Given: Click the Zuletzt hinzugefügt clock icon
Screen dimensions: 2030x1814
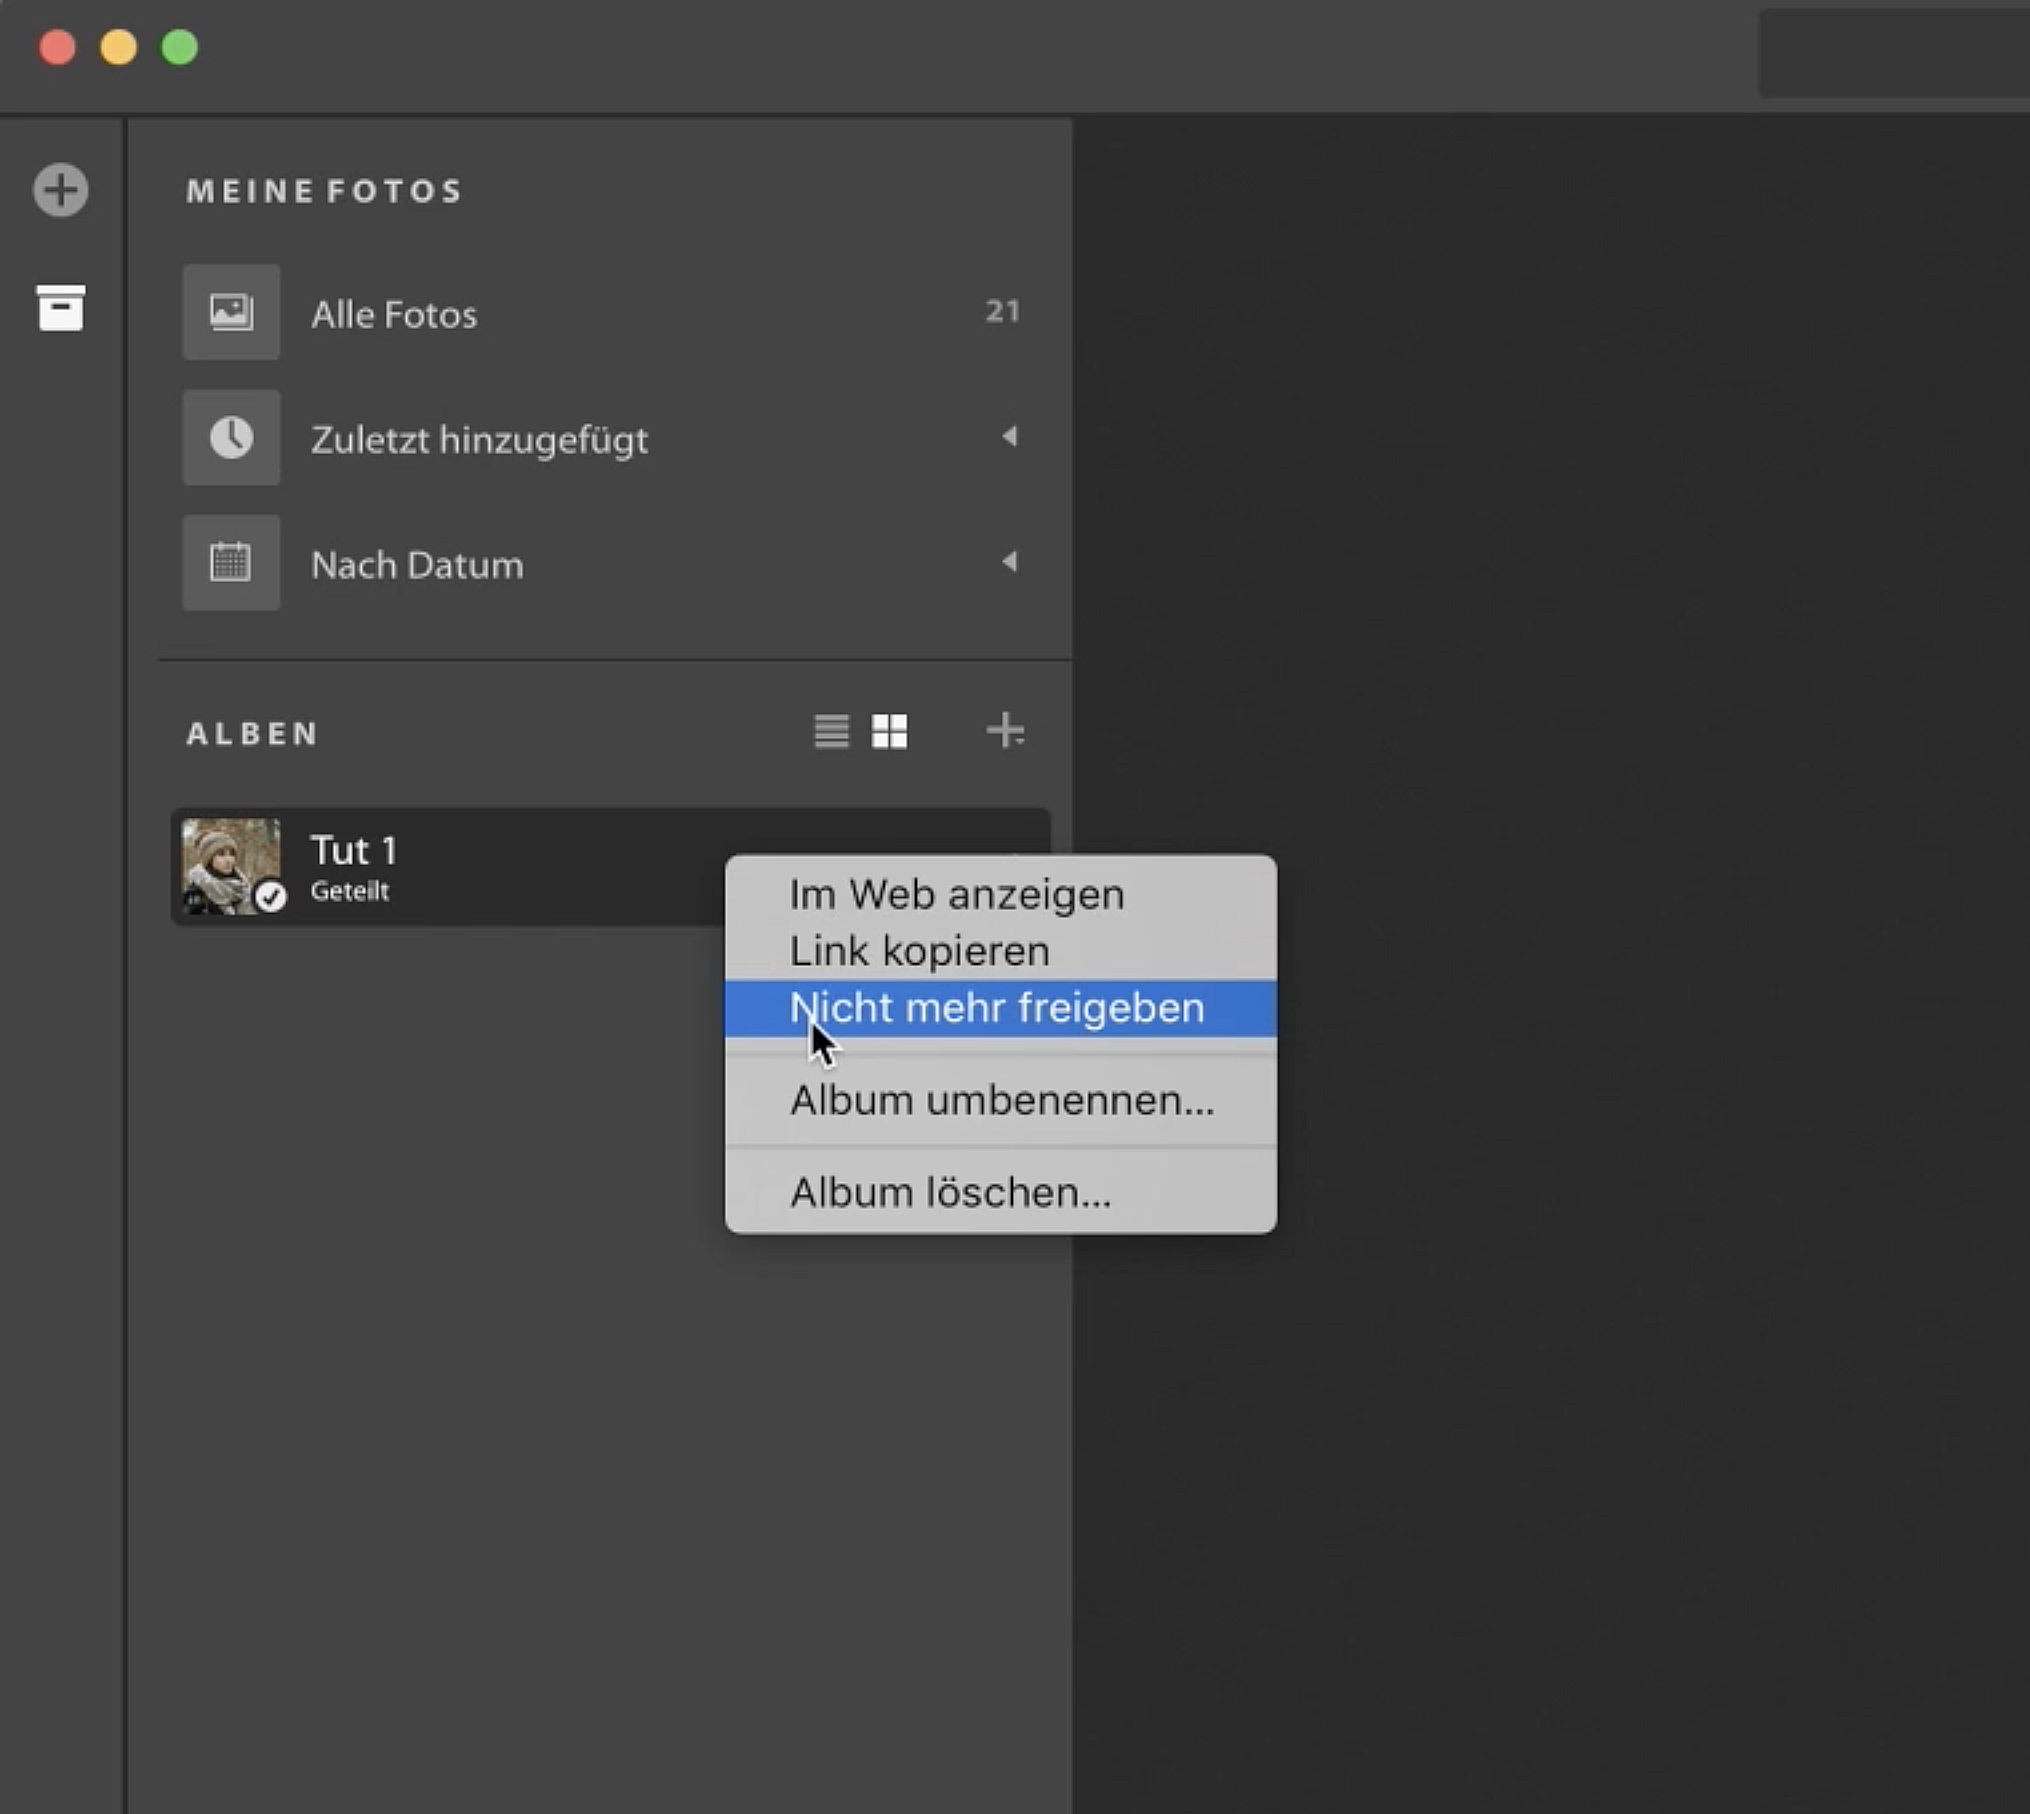Looking at the screenshot, I should point(231,438).
